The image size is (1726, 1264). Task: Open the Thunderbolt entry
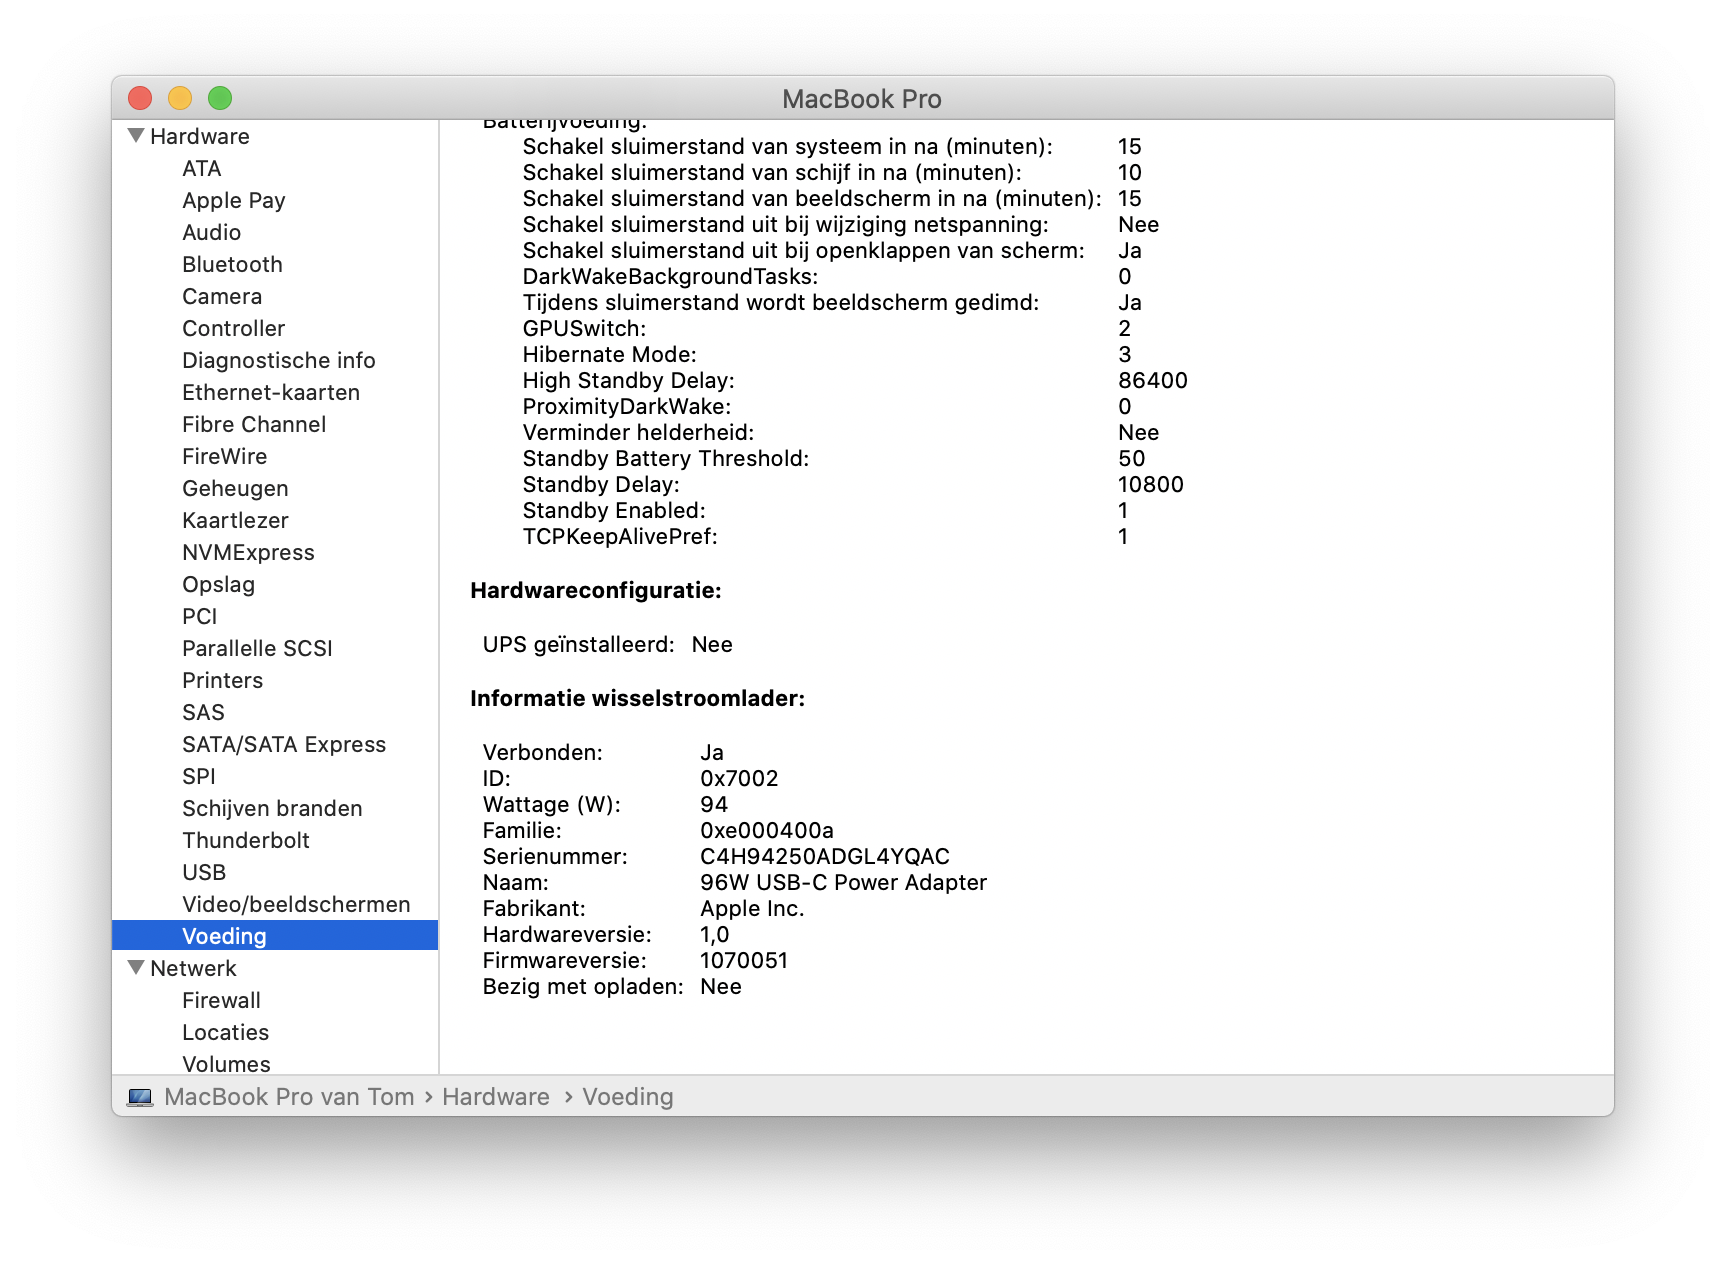[246, 840]
